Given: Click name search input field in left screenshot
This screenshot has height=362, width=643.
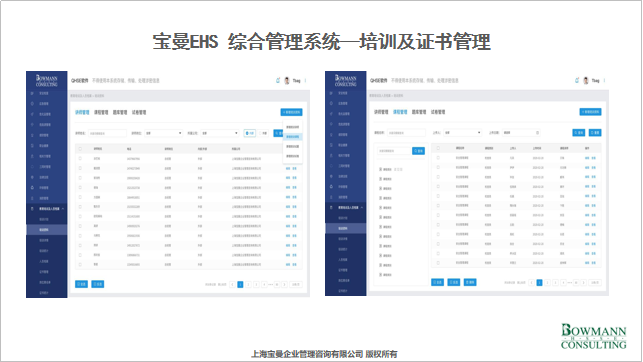Looking at the screenshot, I should point(107,133).
